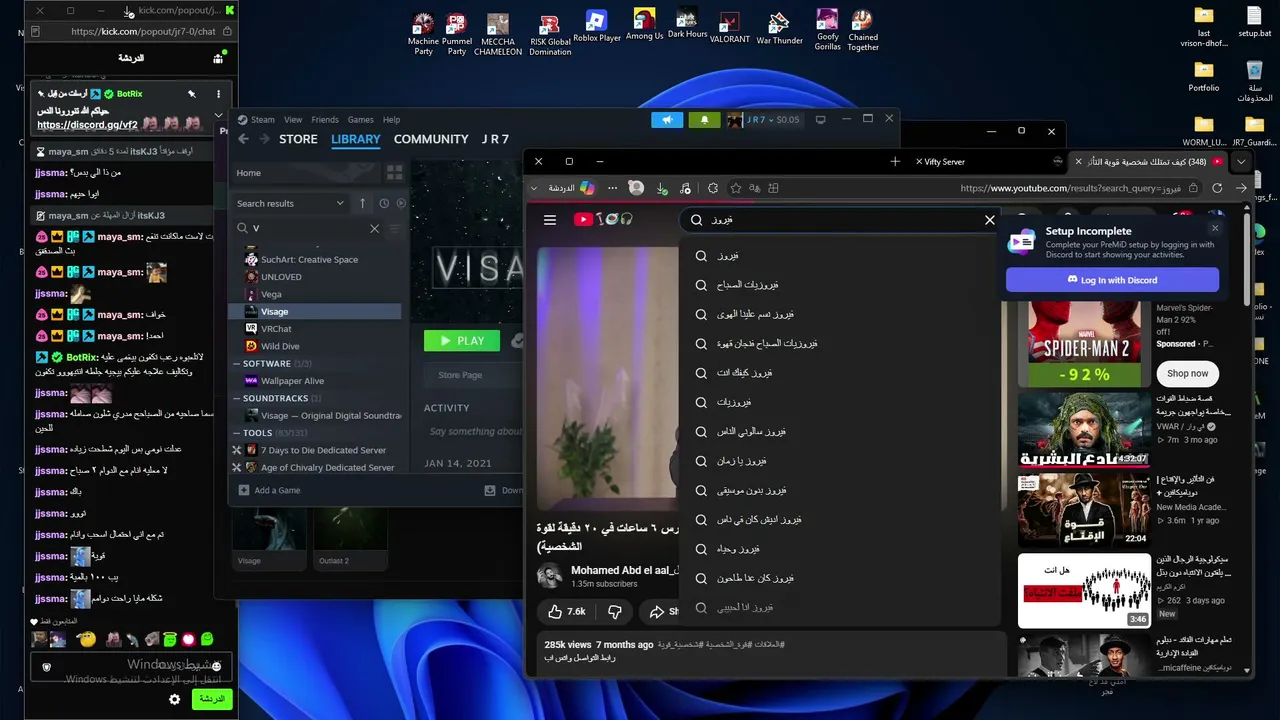
Task: Click the browser address bar URL
Action: coord(1070,188)
